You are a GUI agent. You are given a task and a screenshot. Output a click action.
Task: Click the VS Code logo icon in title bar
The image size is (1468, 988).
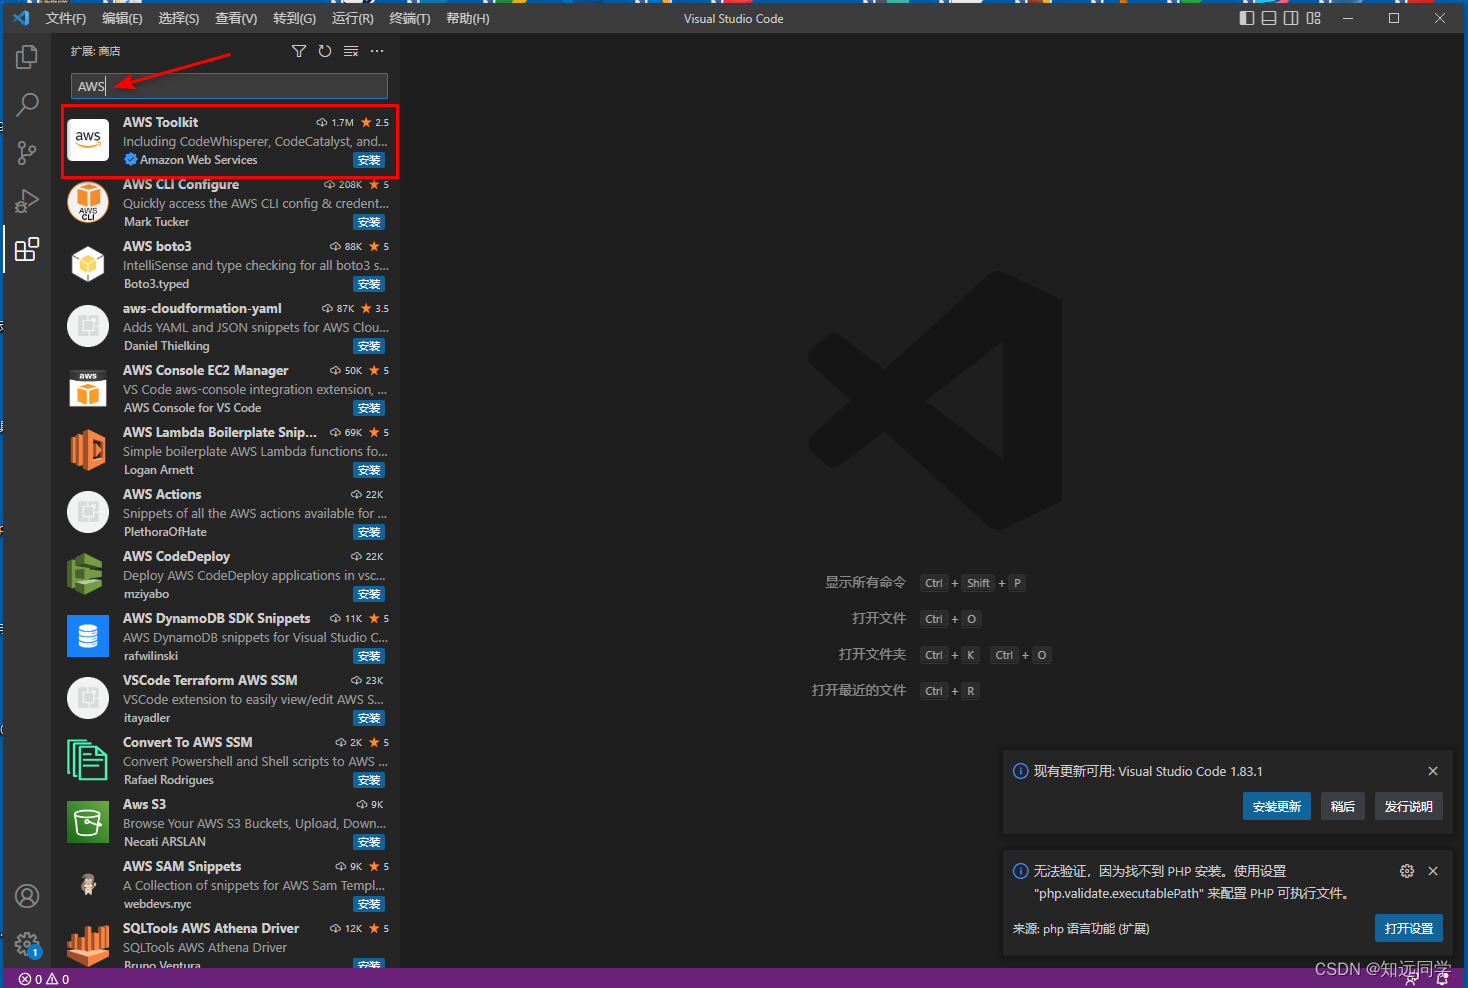click(21, 18)
